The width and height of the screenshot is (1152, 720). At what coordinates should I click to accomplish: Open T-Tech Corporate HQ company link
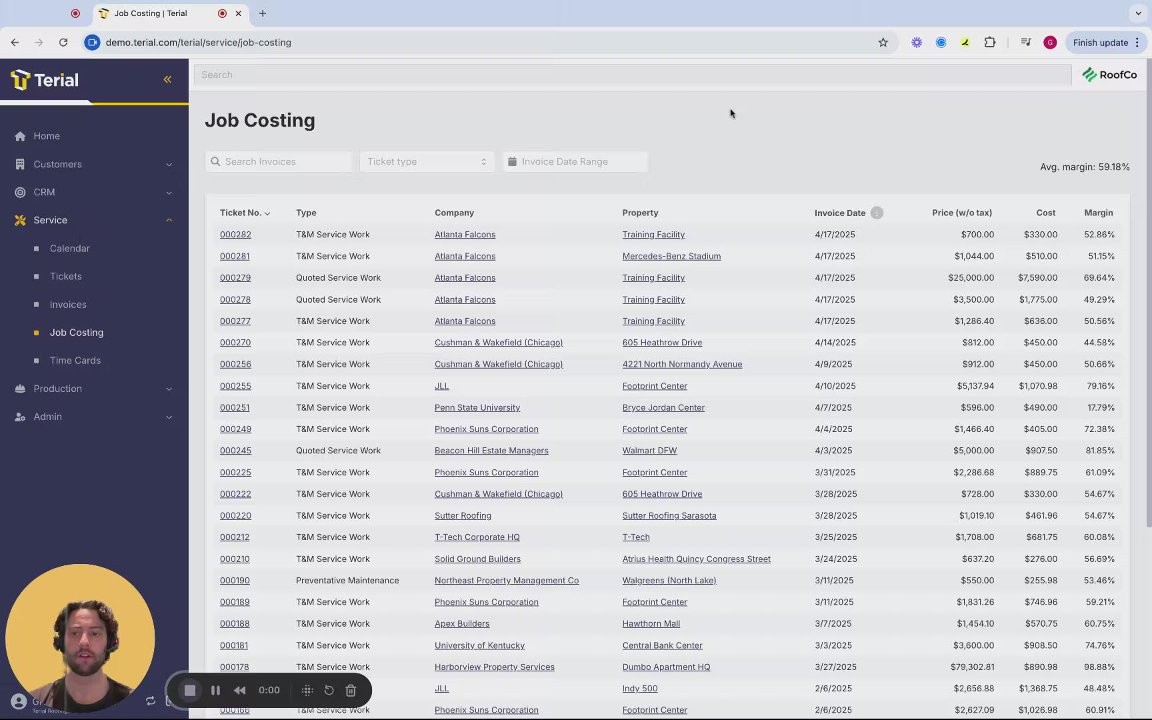tap(477, 537)
